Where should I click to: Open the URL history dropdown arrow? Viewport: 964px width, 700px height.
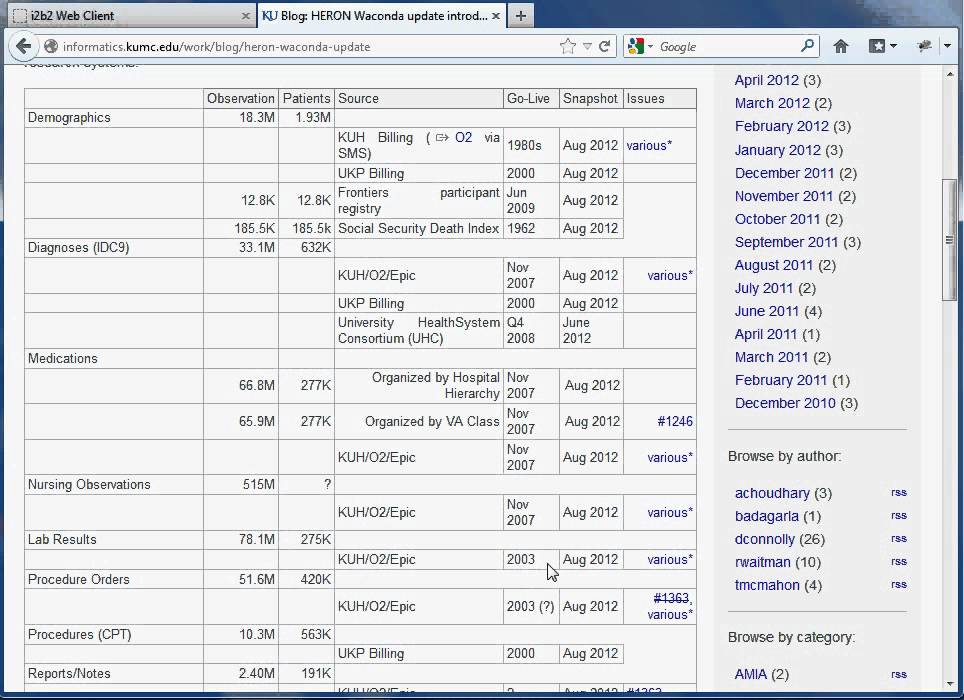587,46
